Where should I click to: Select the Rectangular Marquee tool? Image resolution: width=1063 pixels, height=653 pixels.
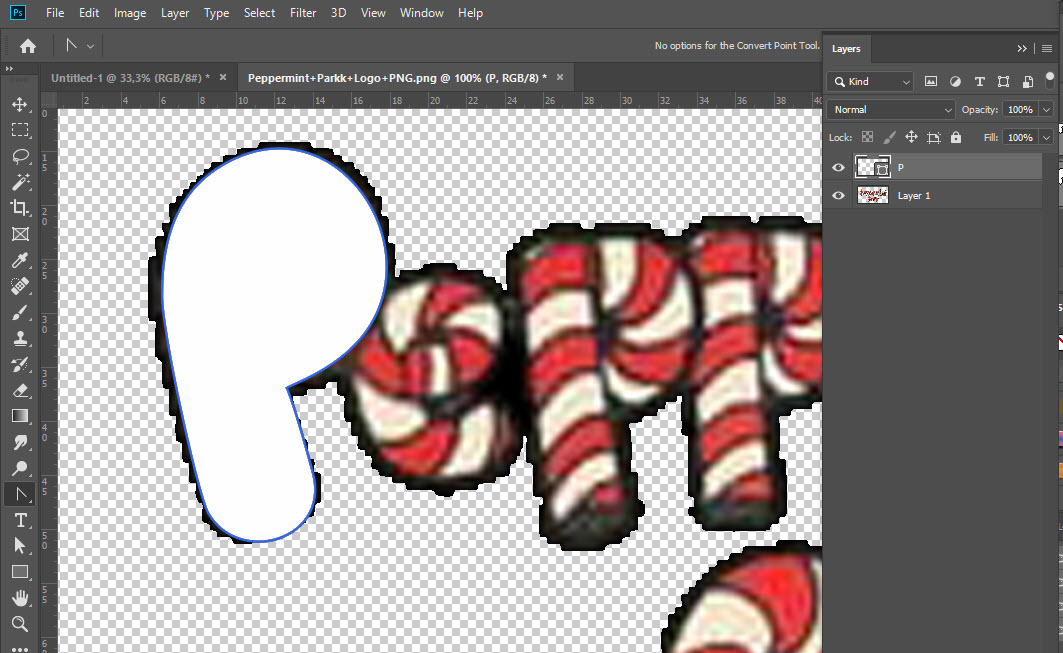(x=20, y=130)
